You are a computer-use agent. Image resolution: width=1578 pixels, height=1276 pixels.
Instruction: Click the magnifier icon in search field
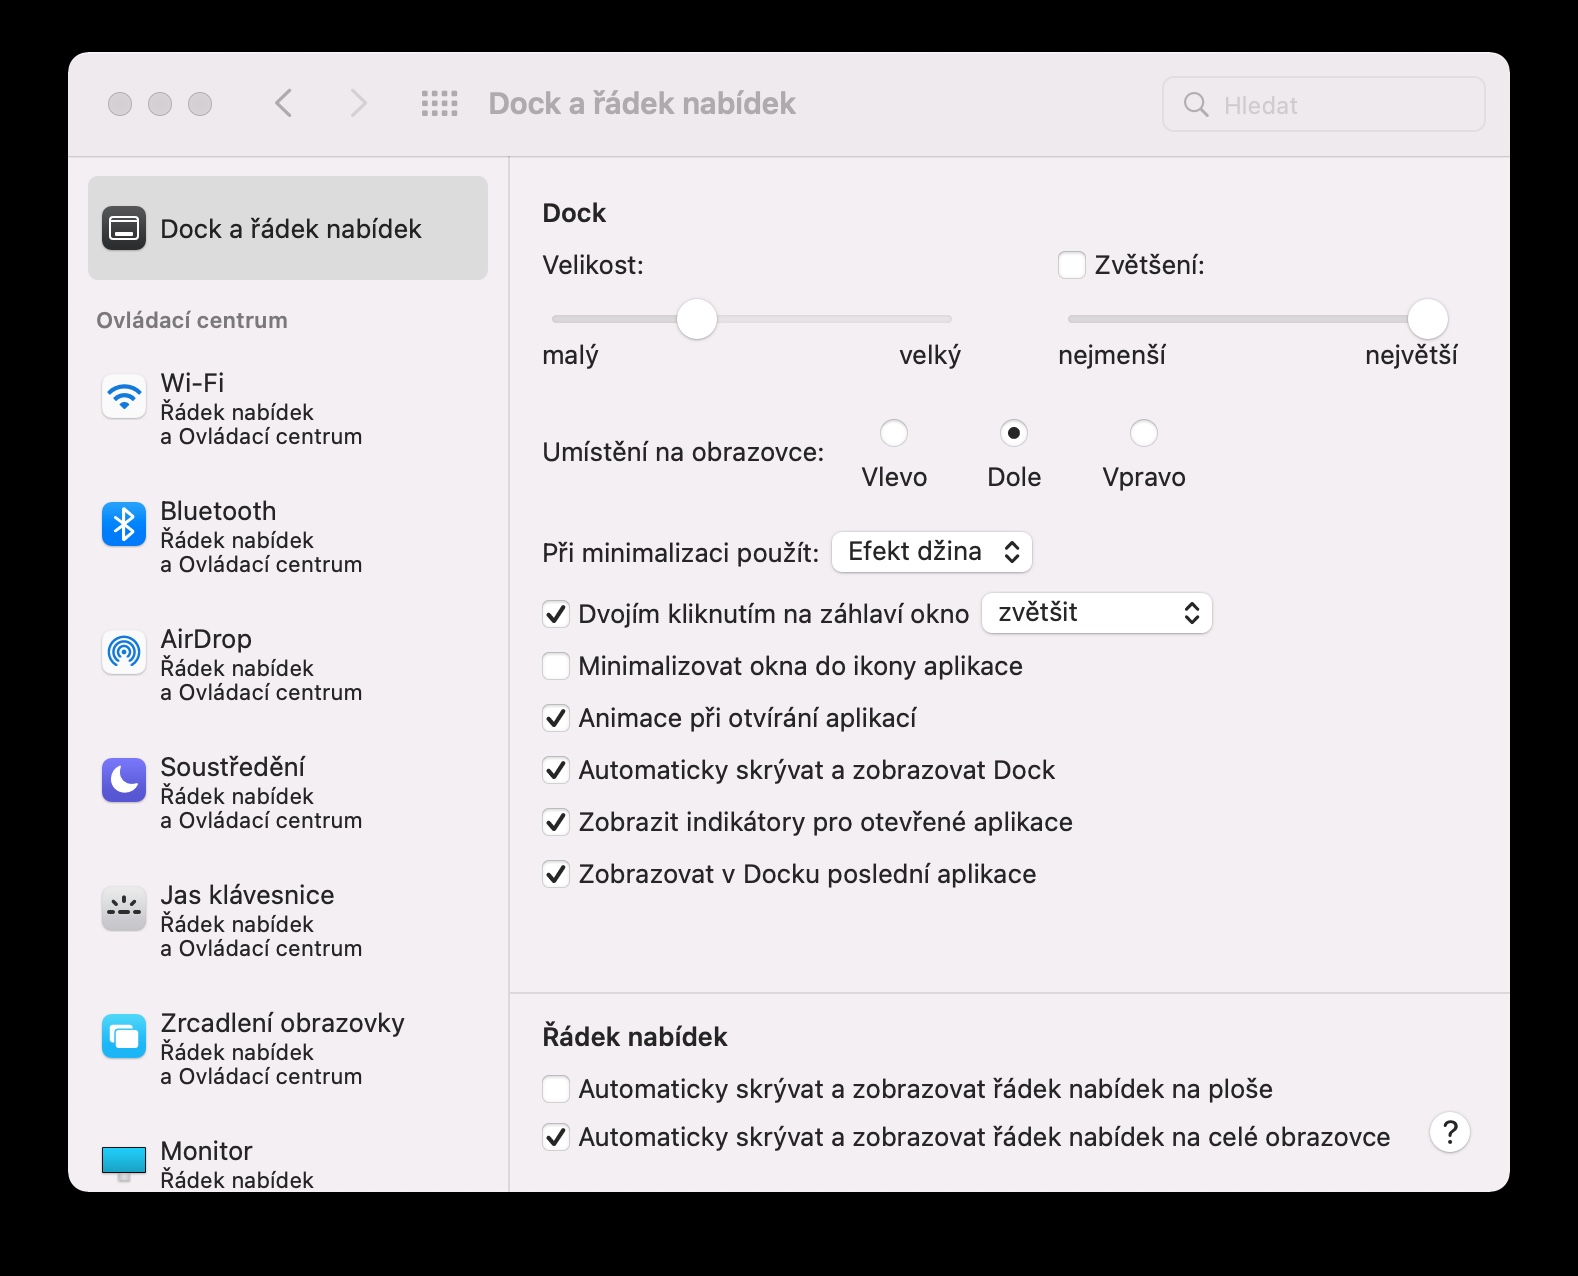pos(1196,104)
